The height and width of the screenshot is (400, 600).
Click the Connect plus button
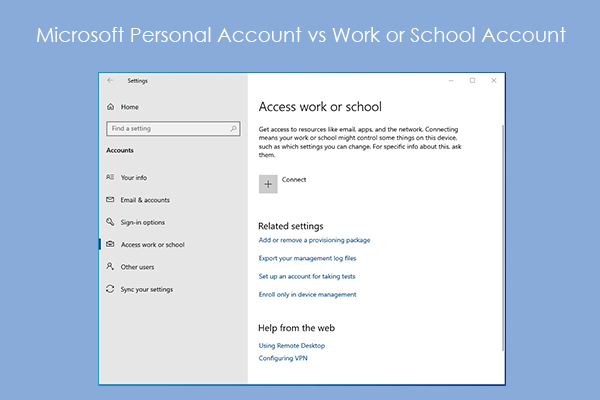pos(268,184)
